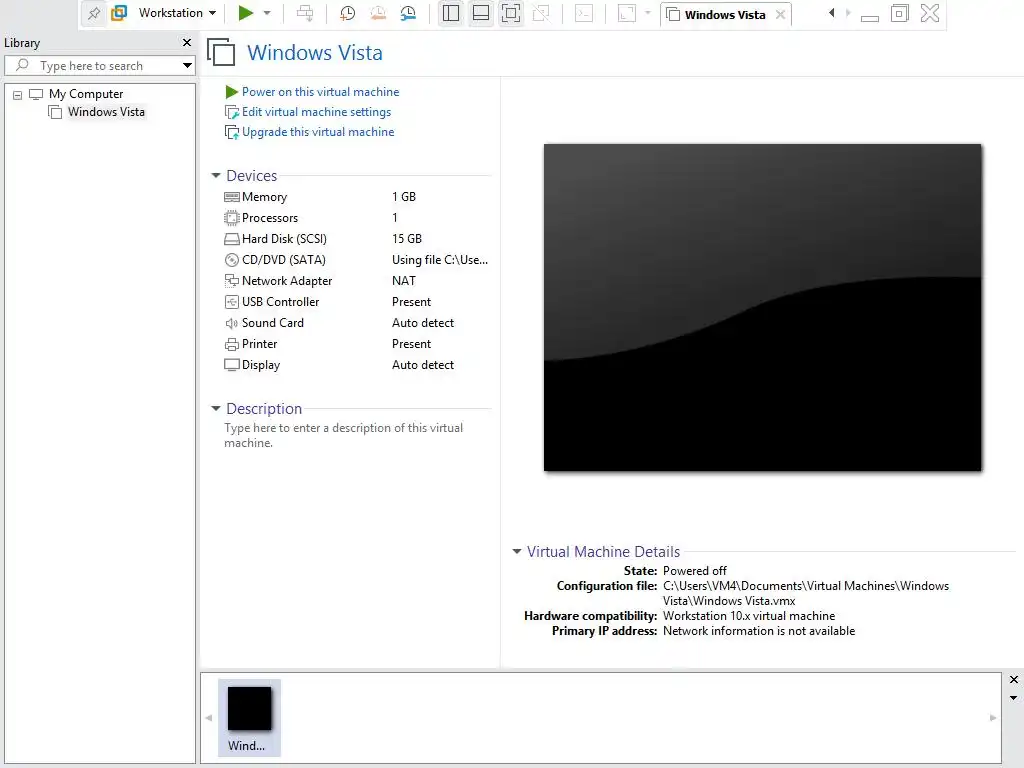Screen dimensions: 1024x768
Task: Select the Memory device label
Action: (x=264, y=197)
